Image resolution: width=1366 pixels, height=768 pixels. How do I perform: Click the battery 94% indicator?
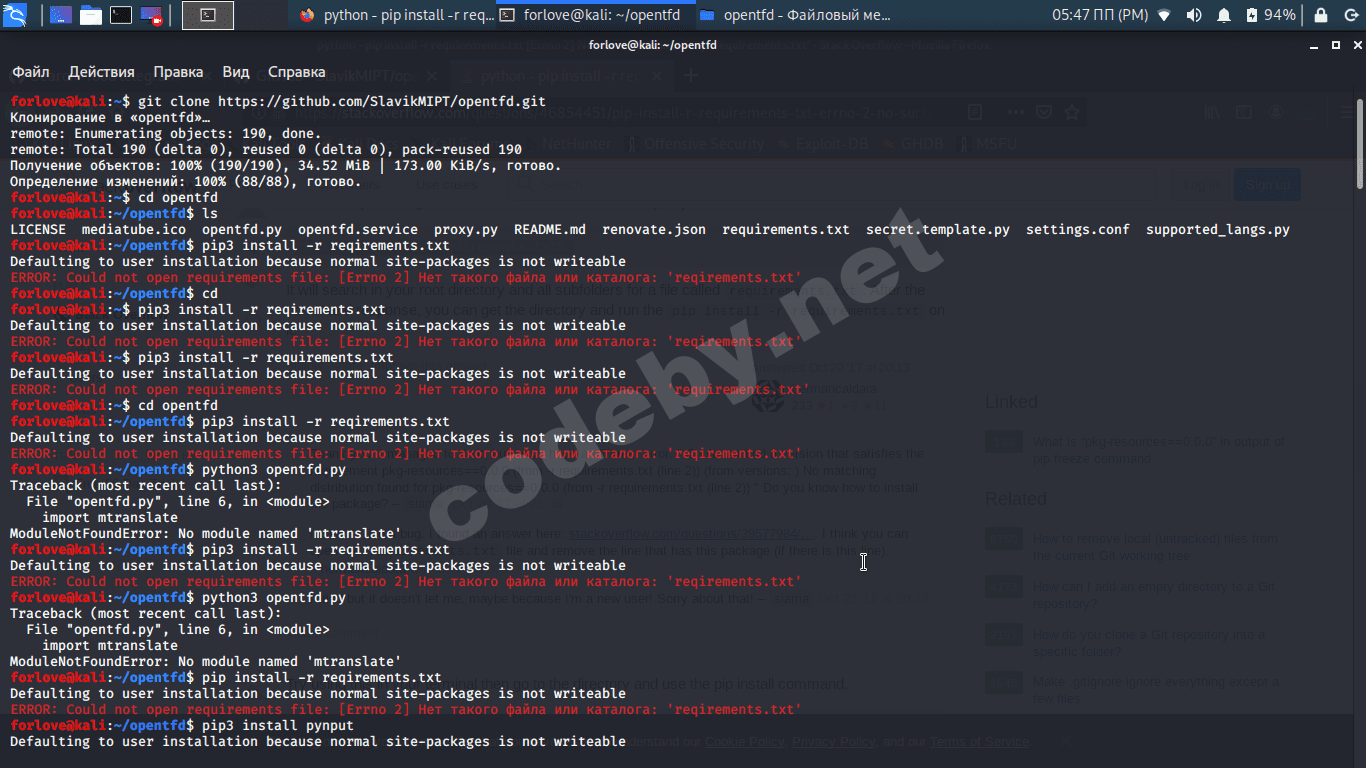click(1270, 15)
